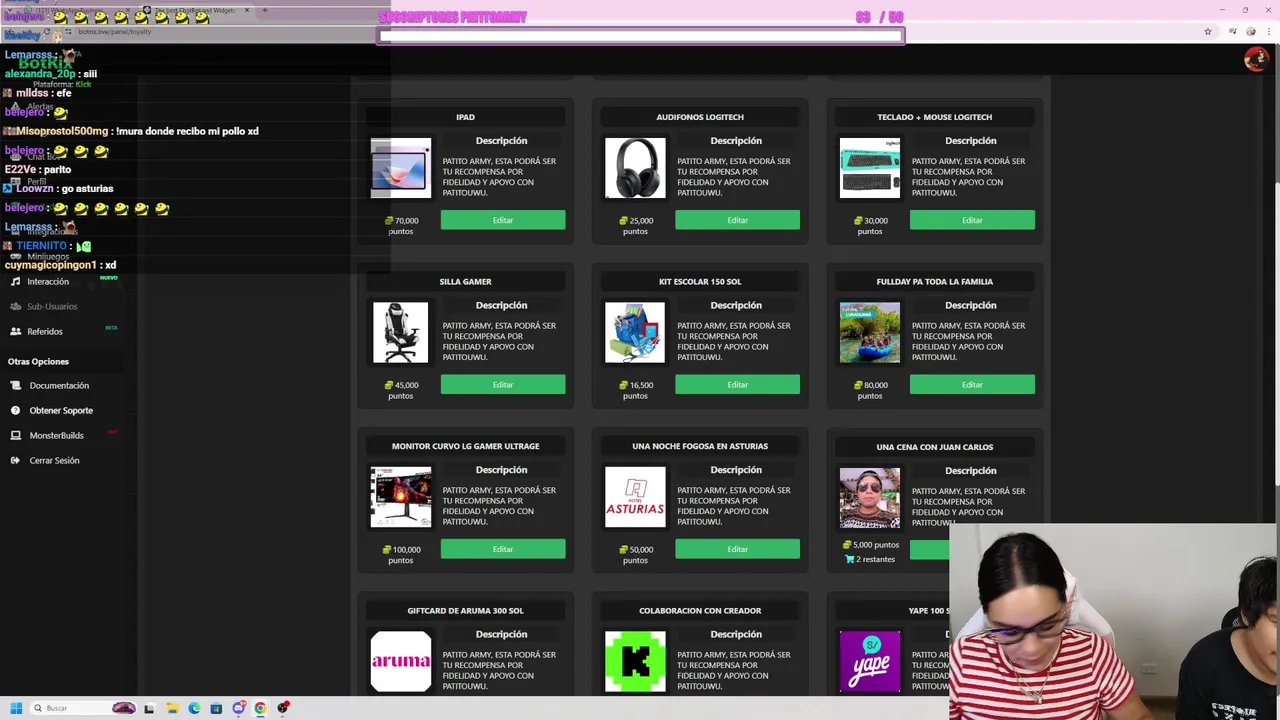This screenshot has width=1280, height=720.
Task: Click 'UNA CENA CON JUAN CARLOS' title
Action: 935,447
